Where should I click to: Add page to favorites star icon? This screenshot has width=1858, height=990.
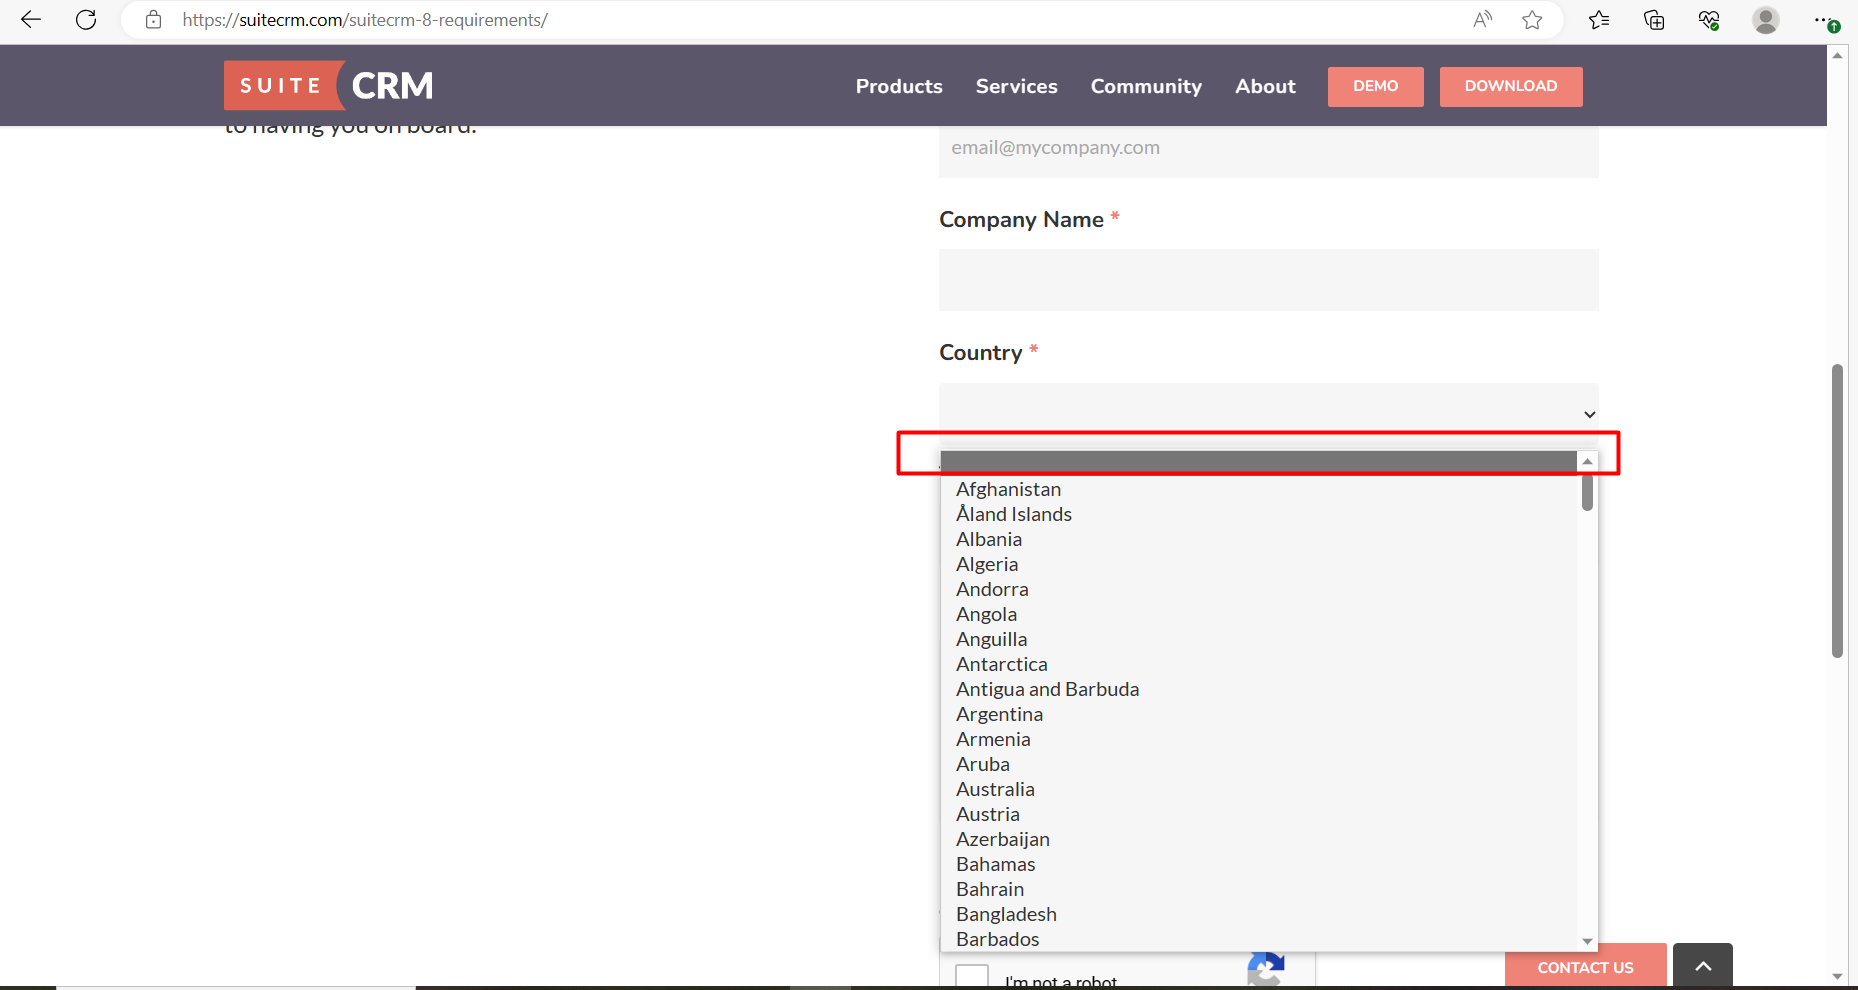click(1532, 20)
